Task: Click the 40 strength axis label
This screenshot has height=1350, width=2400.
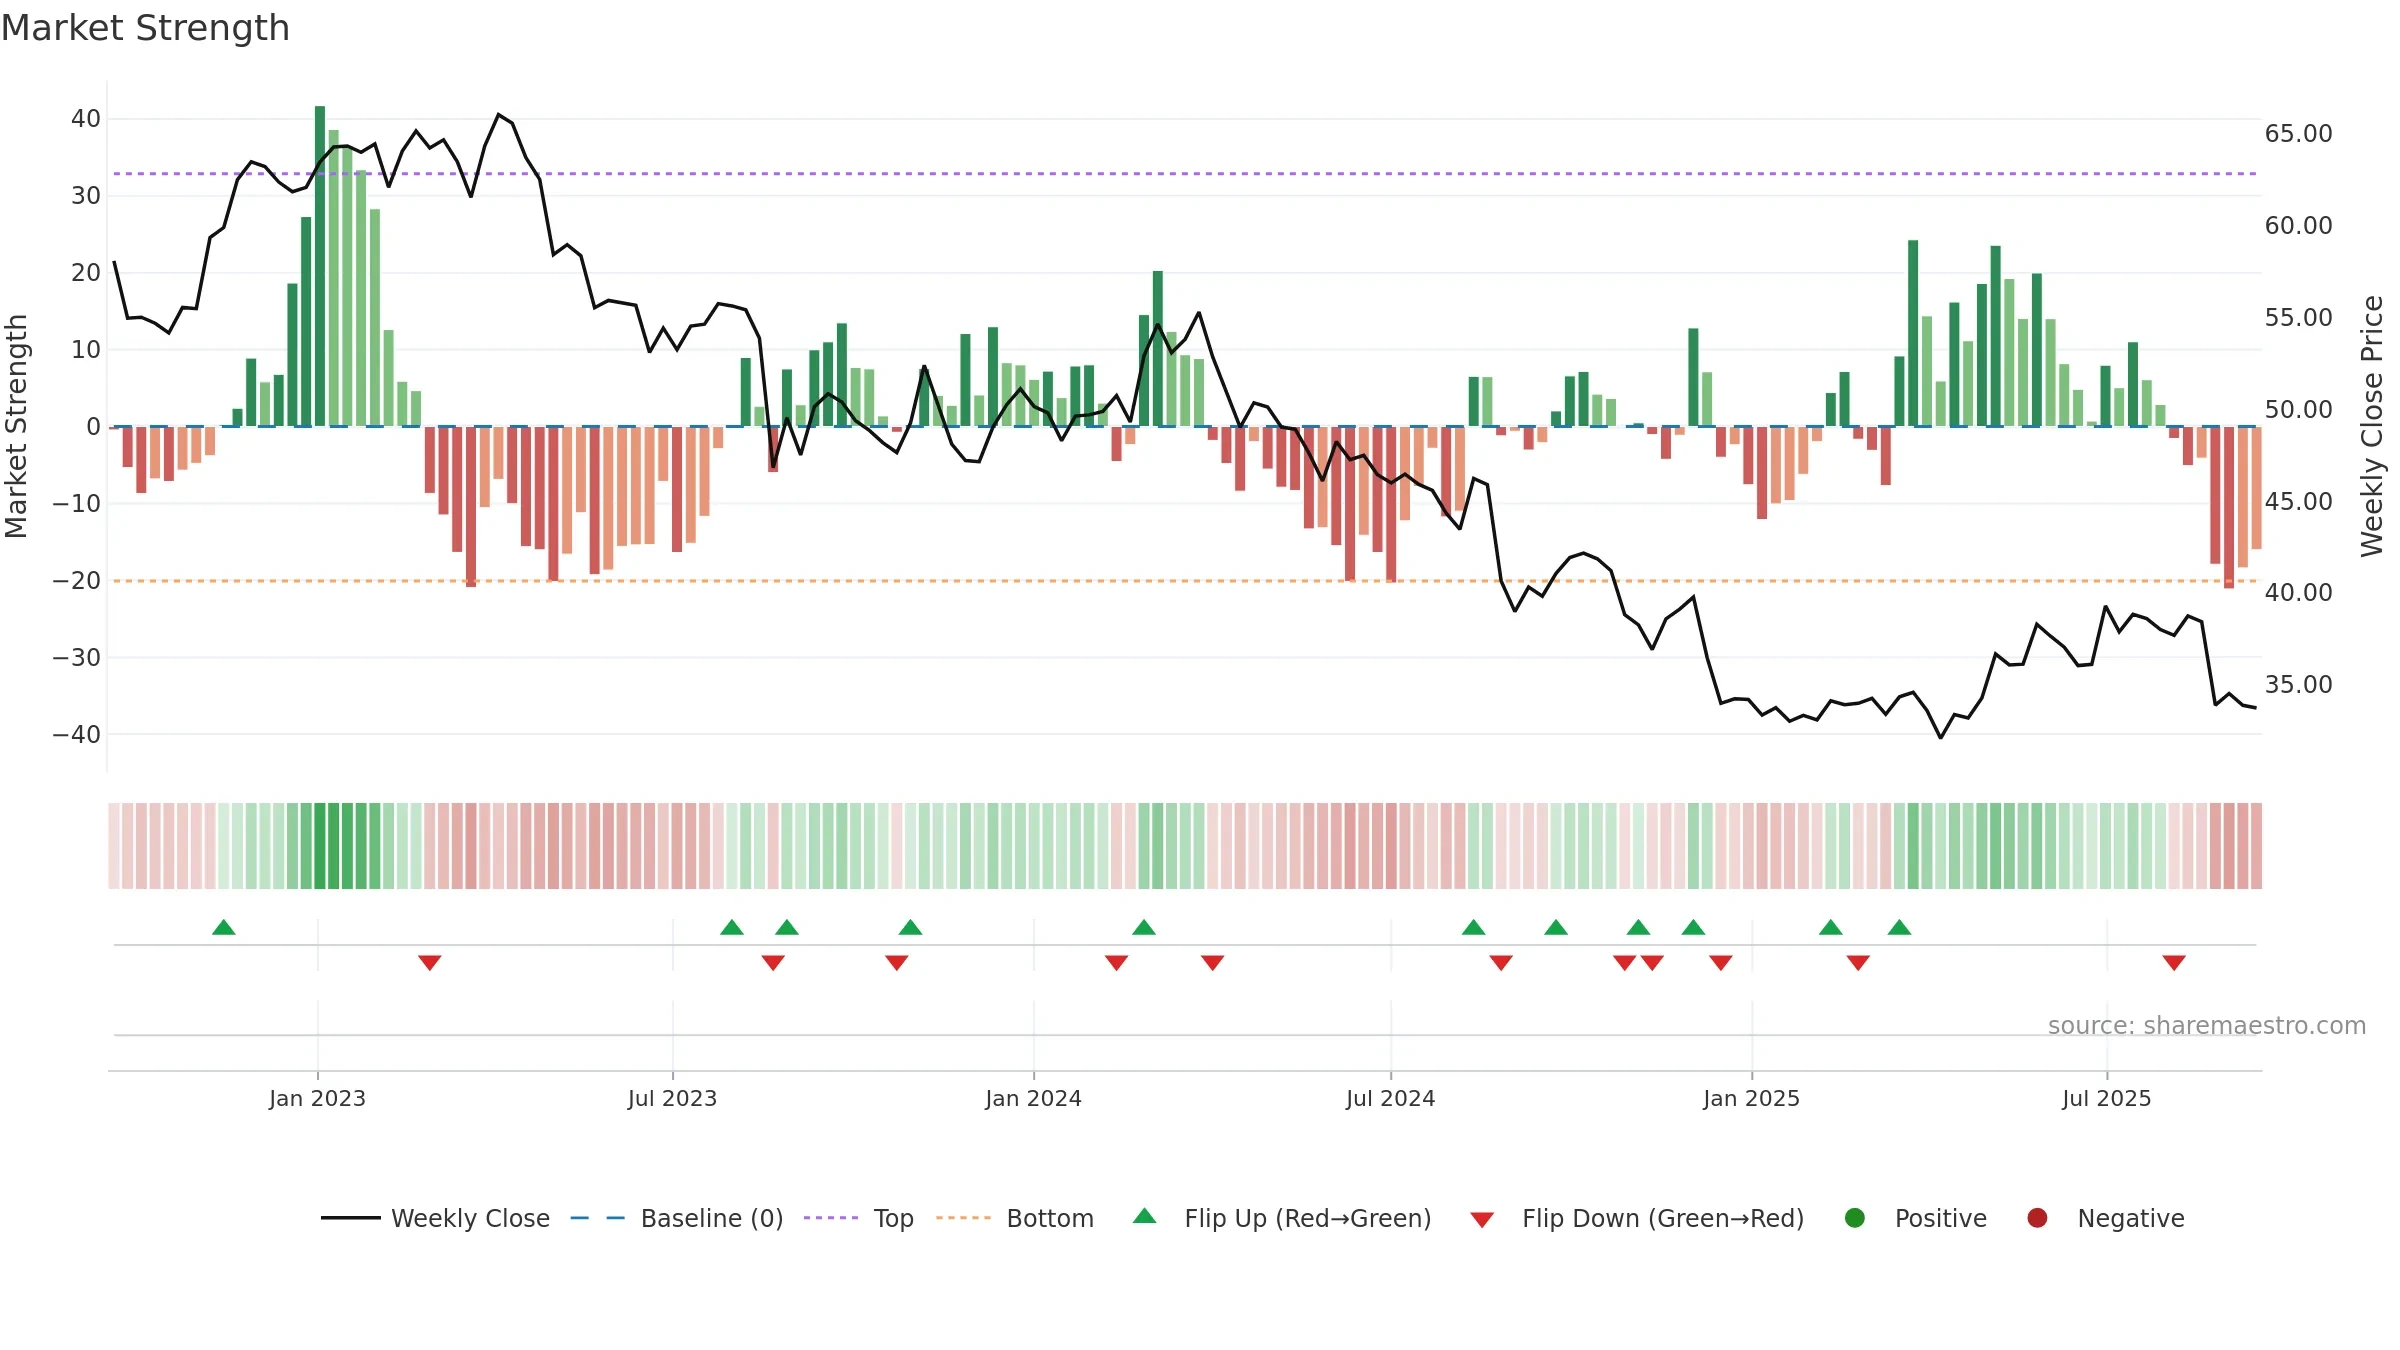Action: pos(86,118)
